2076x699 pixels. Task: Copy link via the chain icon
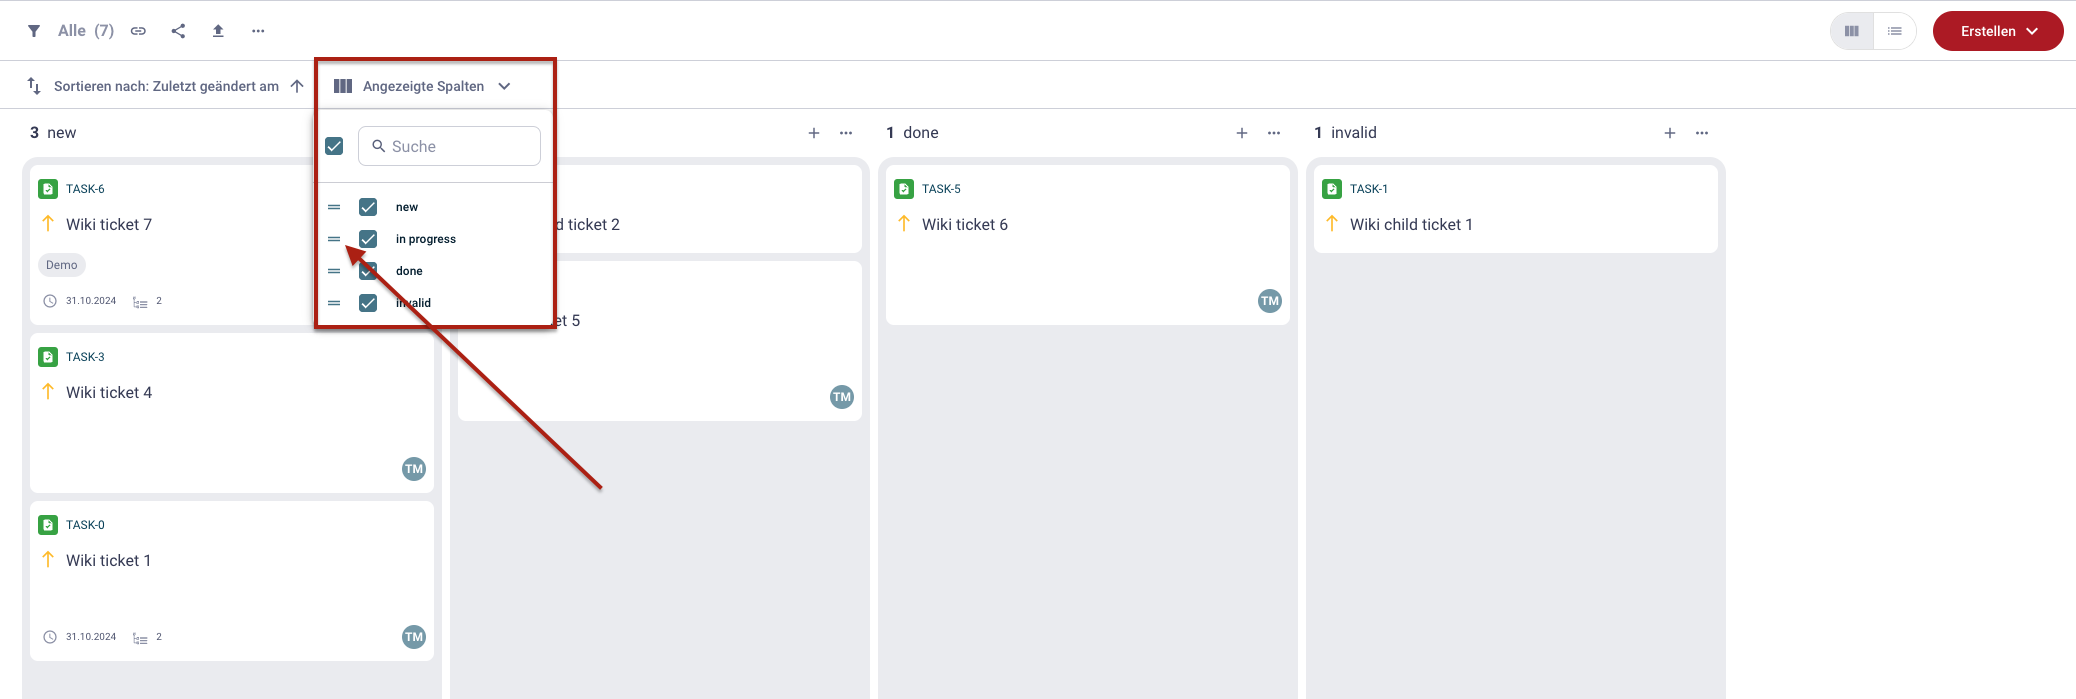138,31
